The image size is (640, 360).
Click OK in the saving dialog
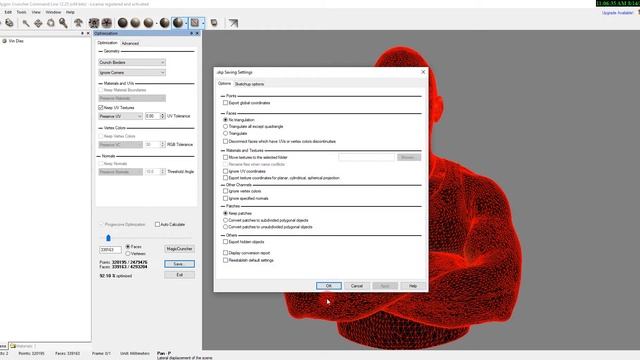[x=329, y=286]
